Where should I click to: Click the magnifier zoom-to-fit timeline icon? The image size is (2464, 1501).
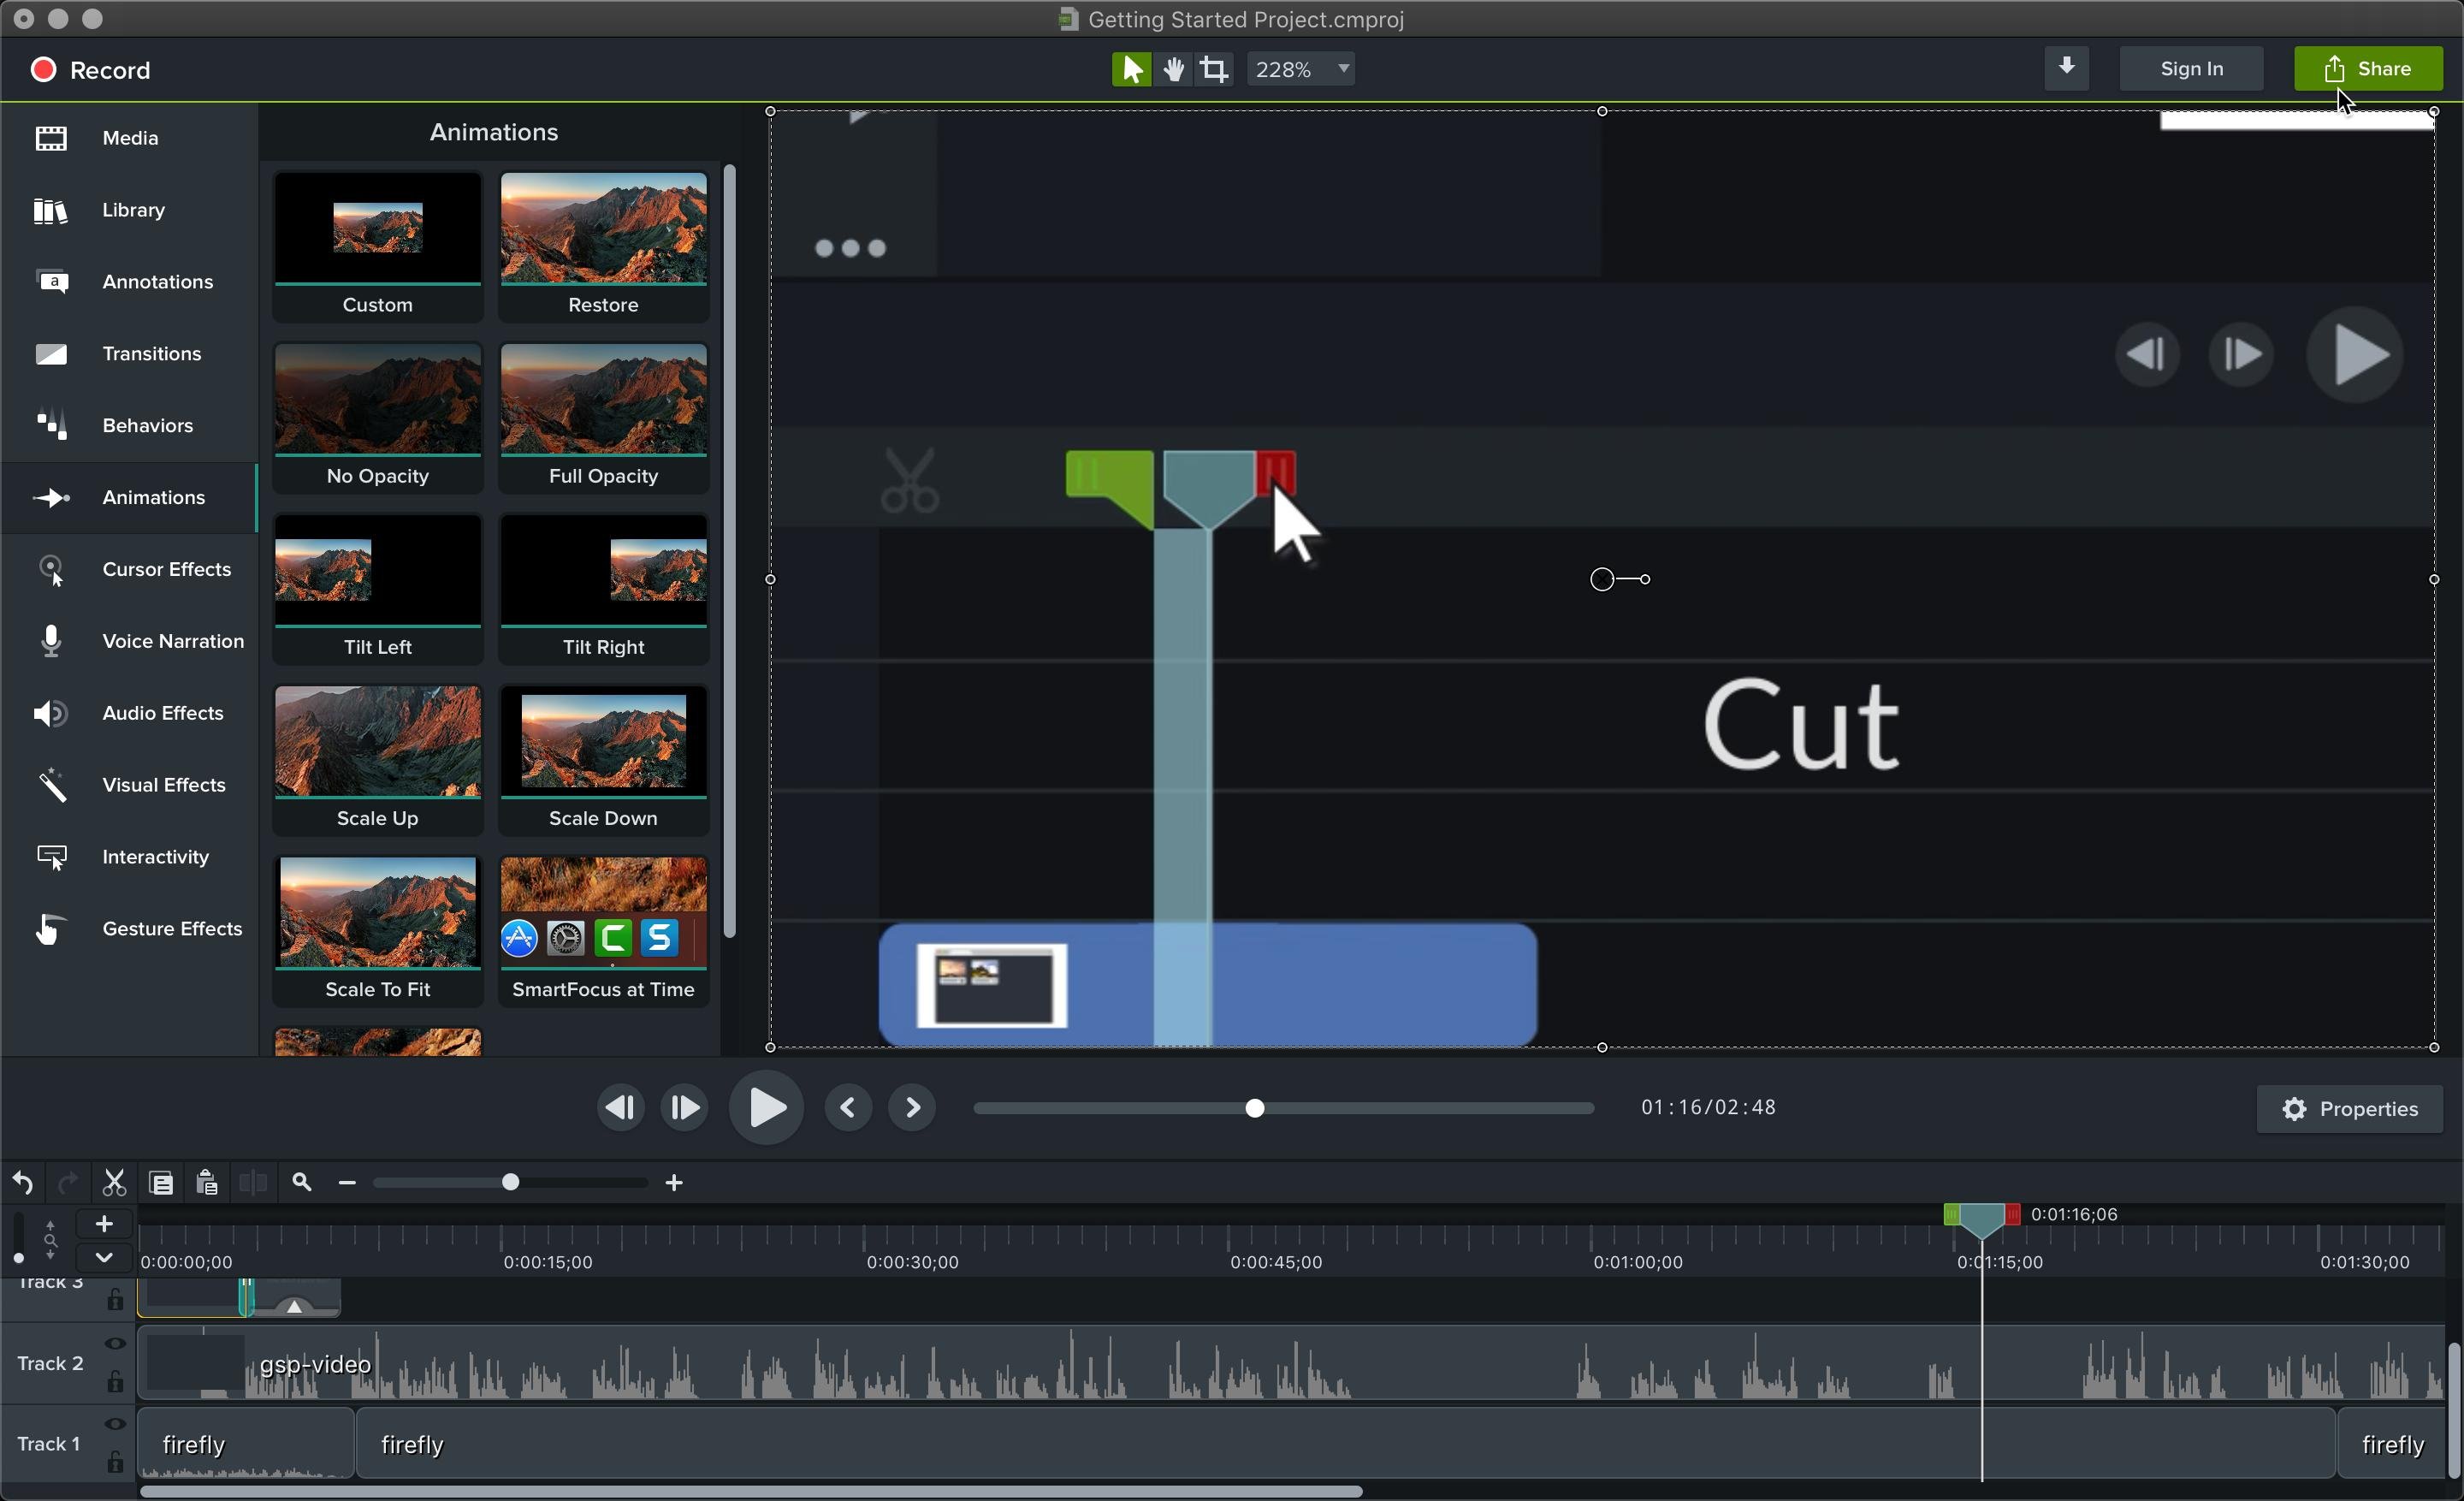[301, 1183]
